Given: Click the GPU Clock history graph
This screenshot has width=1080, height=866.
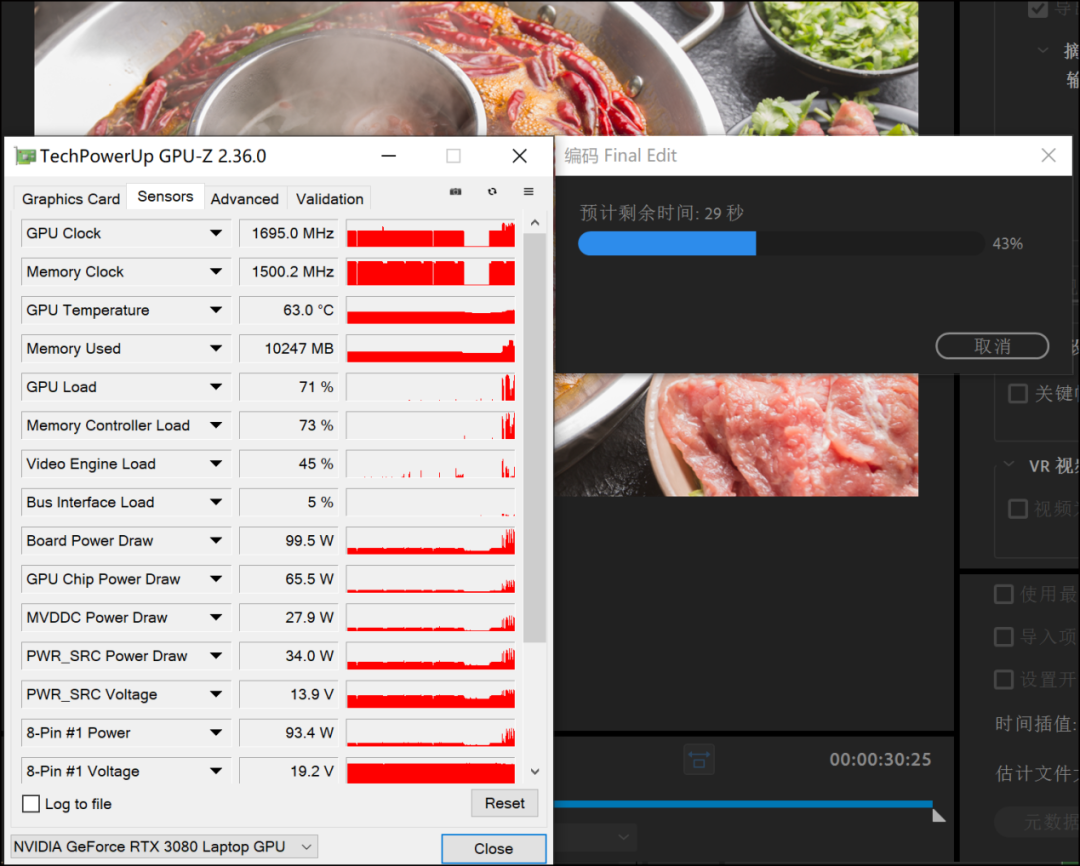Looking at the screenshot, I should (x=430, y=234).
